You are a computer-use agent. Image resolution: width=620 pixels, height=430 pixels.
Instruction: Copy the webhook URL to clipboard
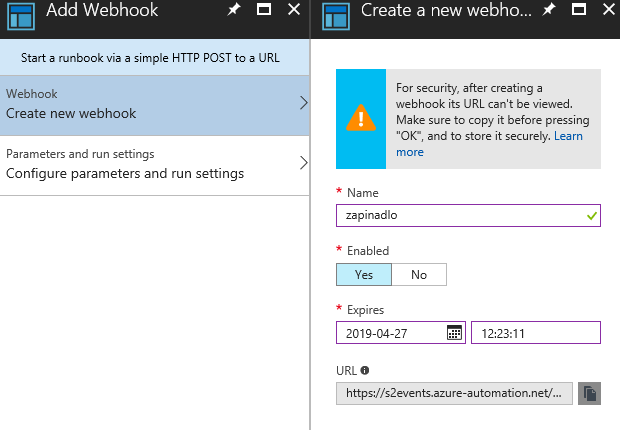(x=589, y=393)
